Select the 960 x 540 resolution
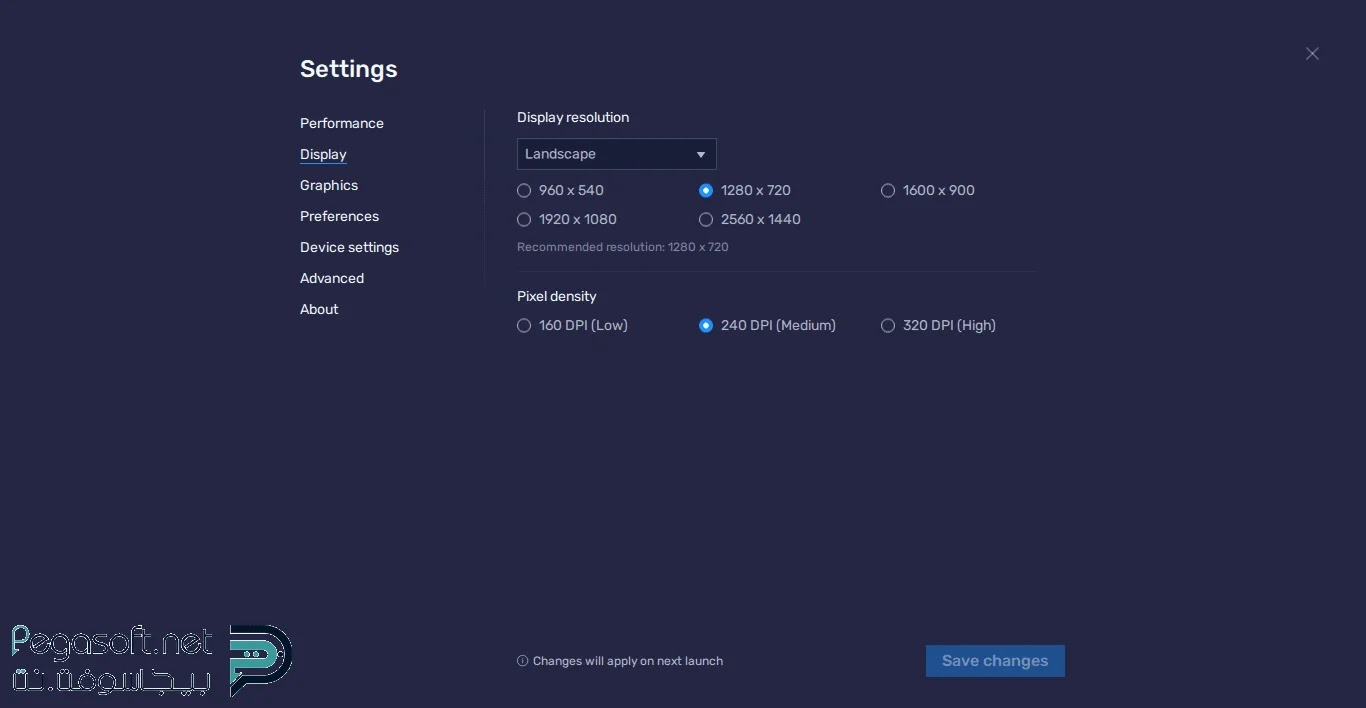 tap(524, 191)
